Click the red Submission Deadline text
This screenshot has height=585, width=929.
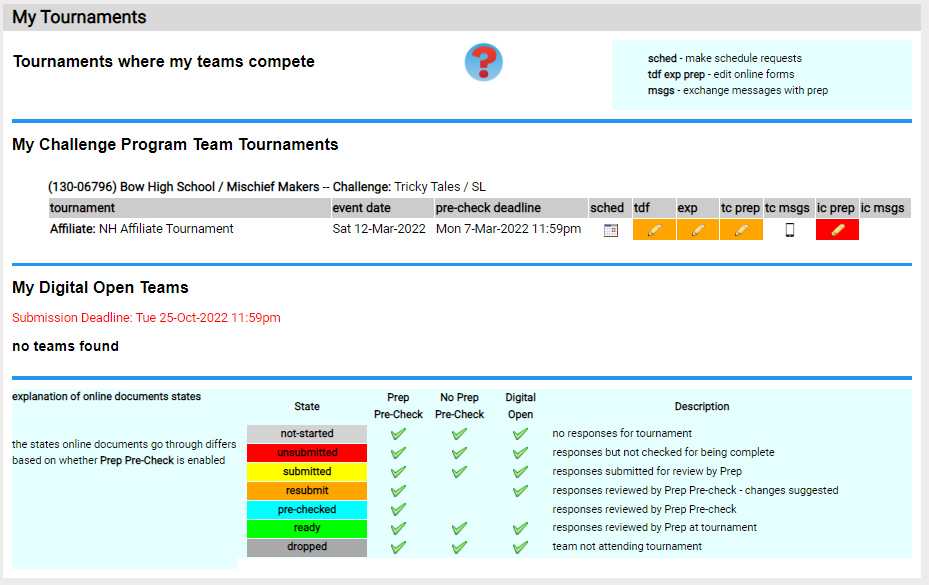146,318
